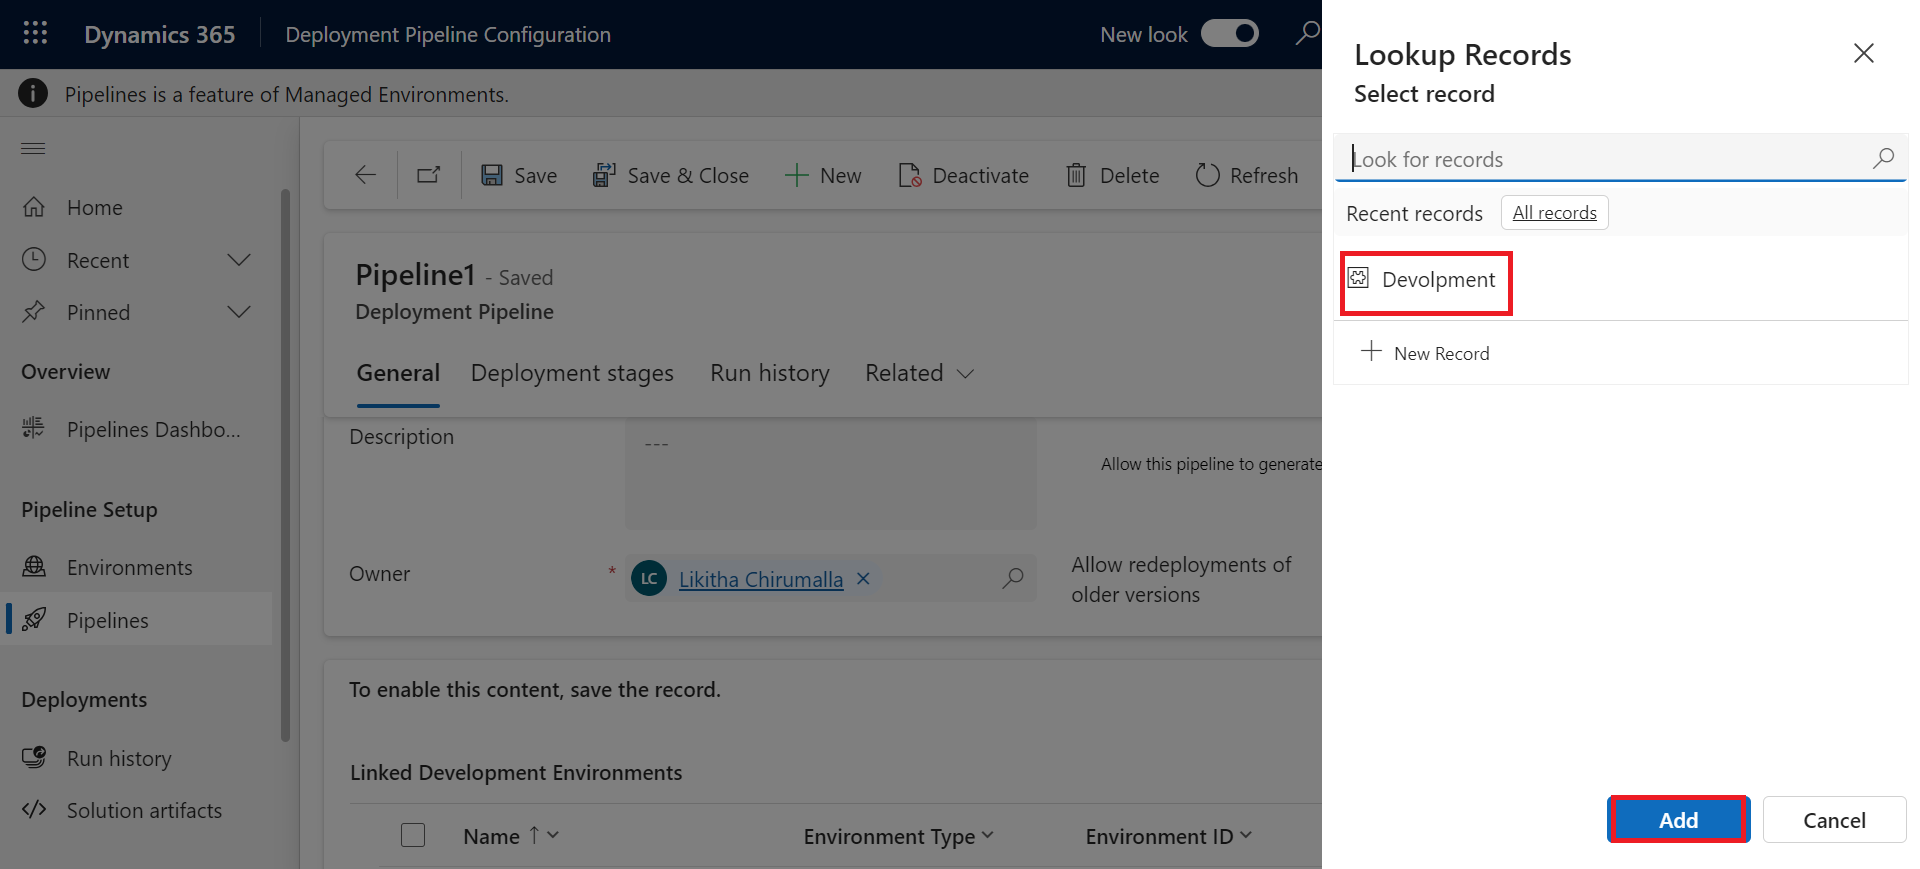
Task: Click the Save icon button
Action: click(x=492, y=175)
